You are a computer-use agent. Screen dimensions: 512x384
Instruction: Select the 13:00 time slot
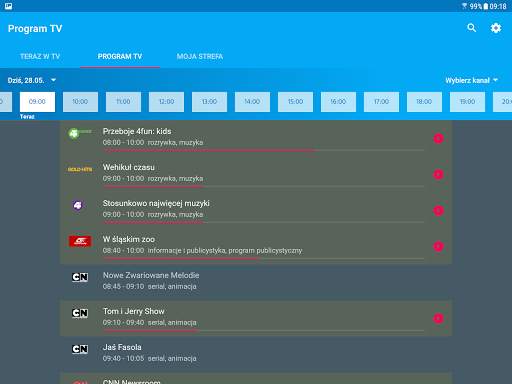209,102
